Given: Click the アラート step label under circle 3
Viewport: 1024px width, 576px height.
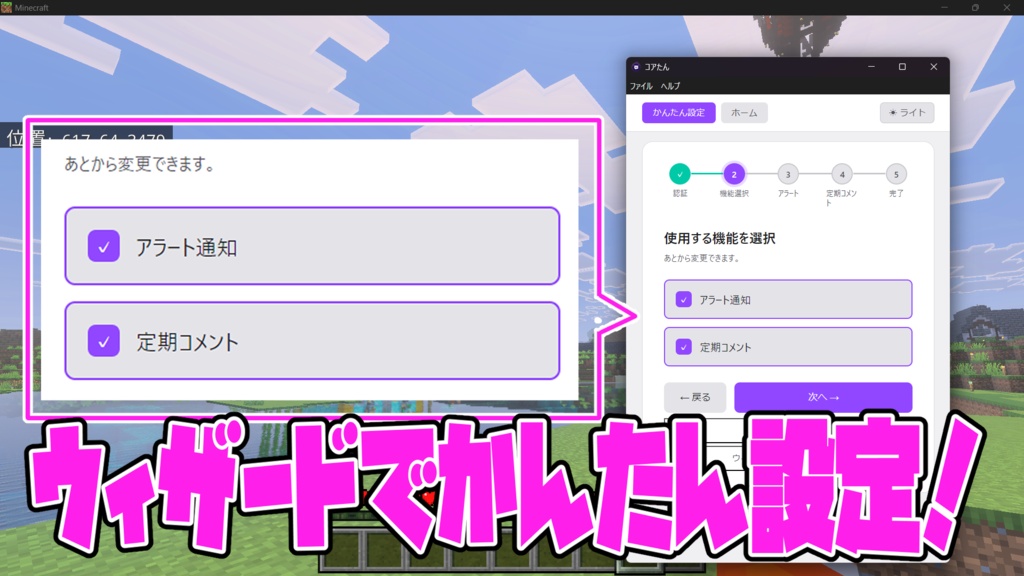Looking at the screenshot, I should (788, 194).
